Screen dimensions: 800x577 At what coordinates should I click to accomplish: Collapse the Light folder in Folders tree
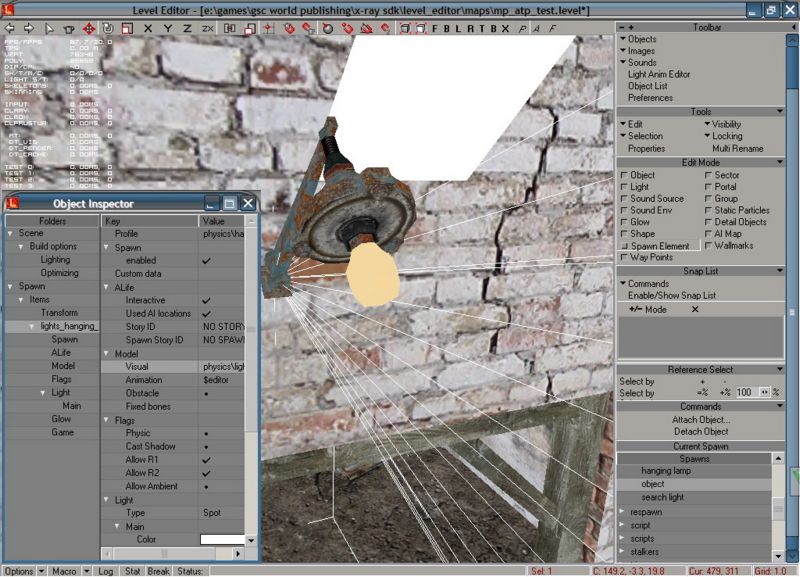tap(43, 393)
